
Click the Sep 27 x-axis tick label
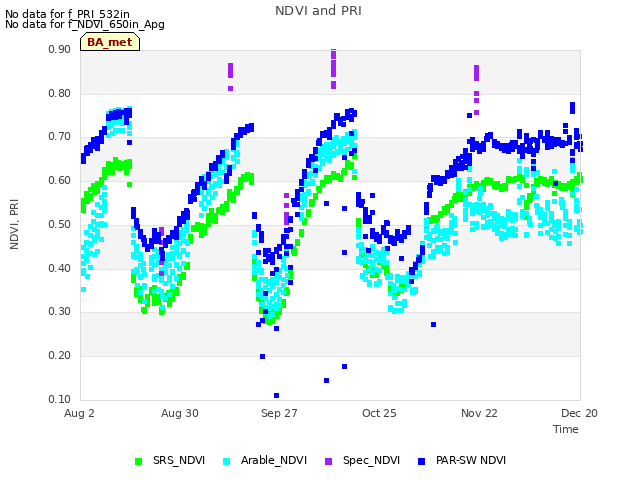(x=279, y=413)
